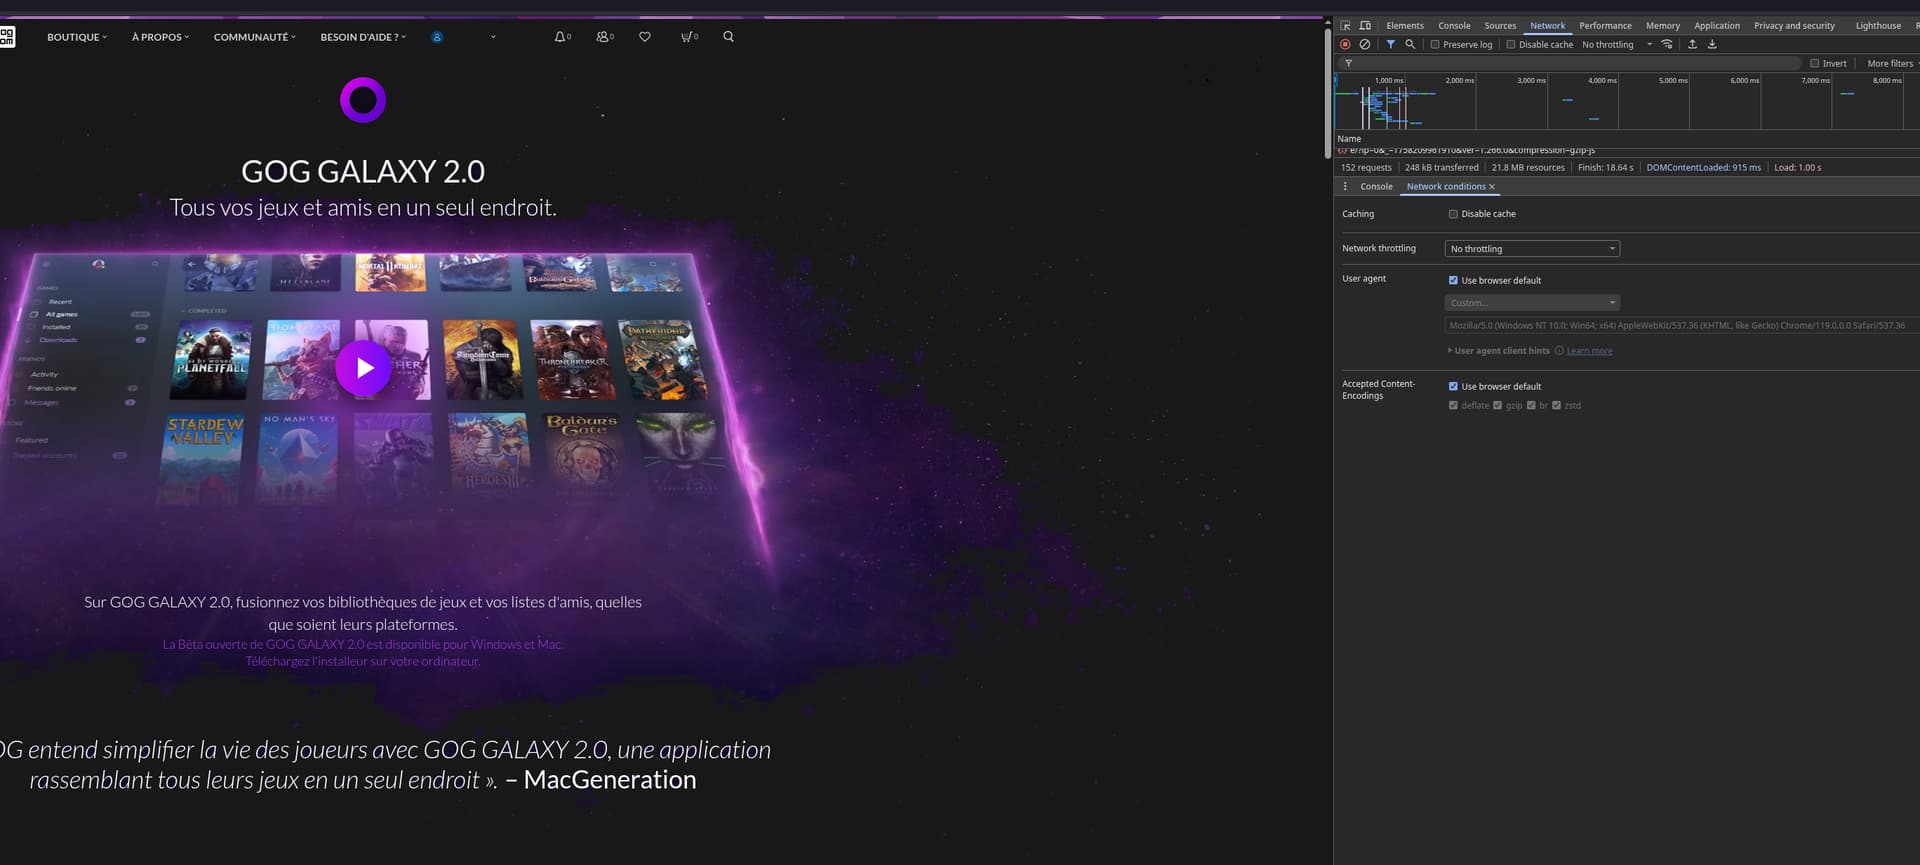The height and width of the screenshot is (865, 1920).
Task: Click the export HAR download icon
Action: pyautogui.click(x=1712, y=45)
